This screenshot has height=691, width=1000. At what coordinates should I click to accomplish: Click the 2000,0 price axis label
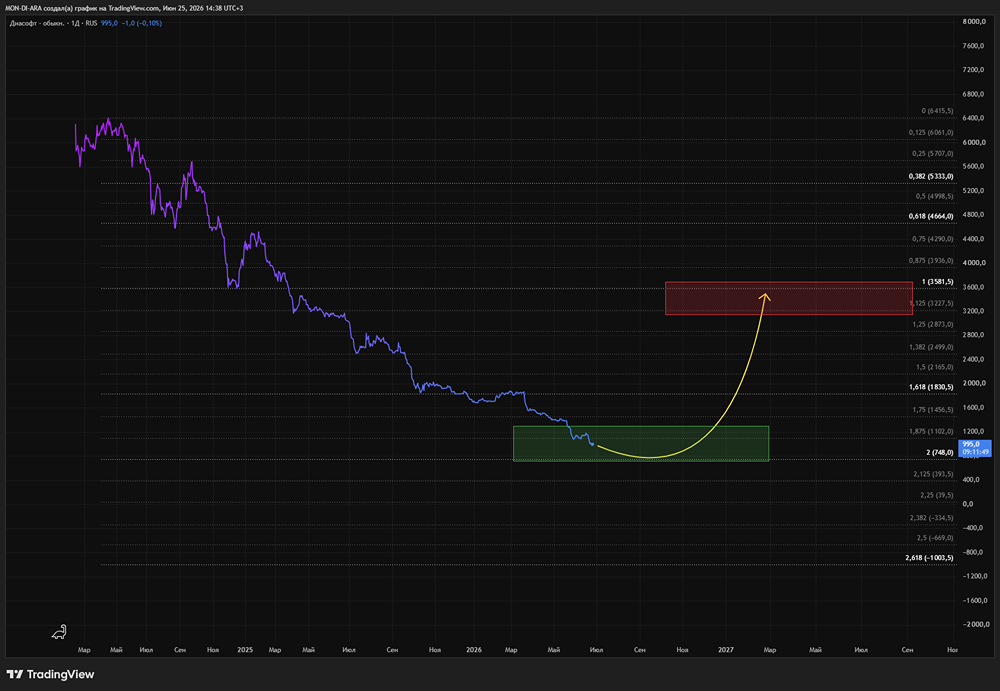tap(974, 383)
